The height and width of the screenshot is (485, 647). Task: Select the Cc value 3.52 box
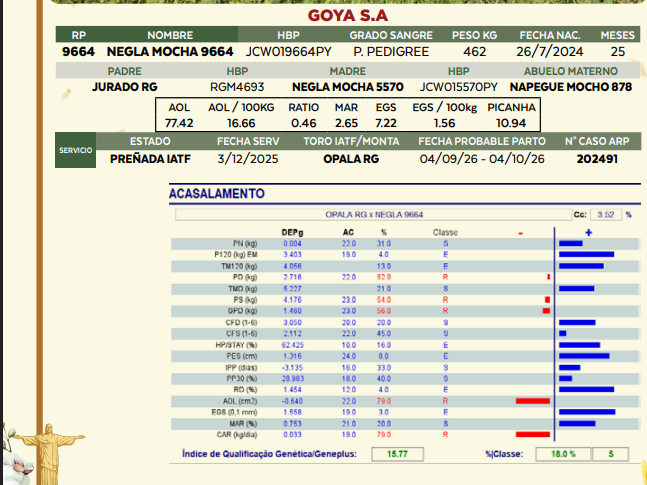(606, 215)
